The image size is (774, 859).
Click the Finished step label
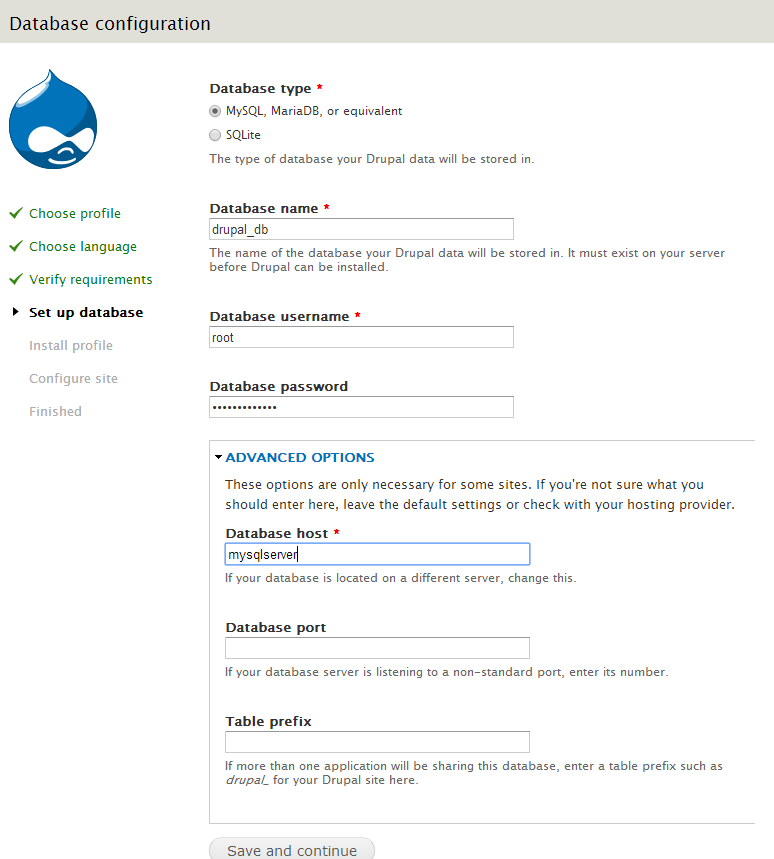pyautogui.click(x=55, y=411)
